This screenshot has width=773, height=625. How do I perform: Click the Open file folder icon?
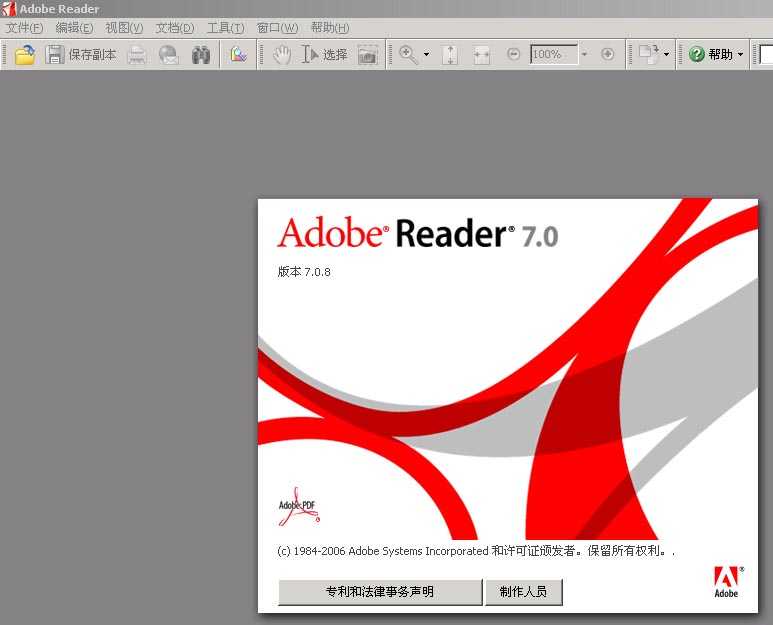click(25, 54)
